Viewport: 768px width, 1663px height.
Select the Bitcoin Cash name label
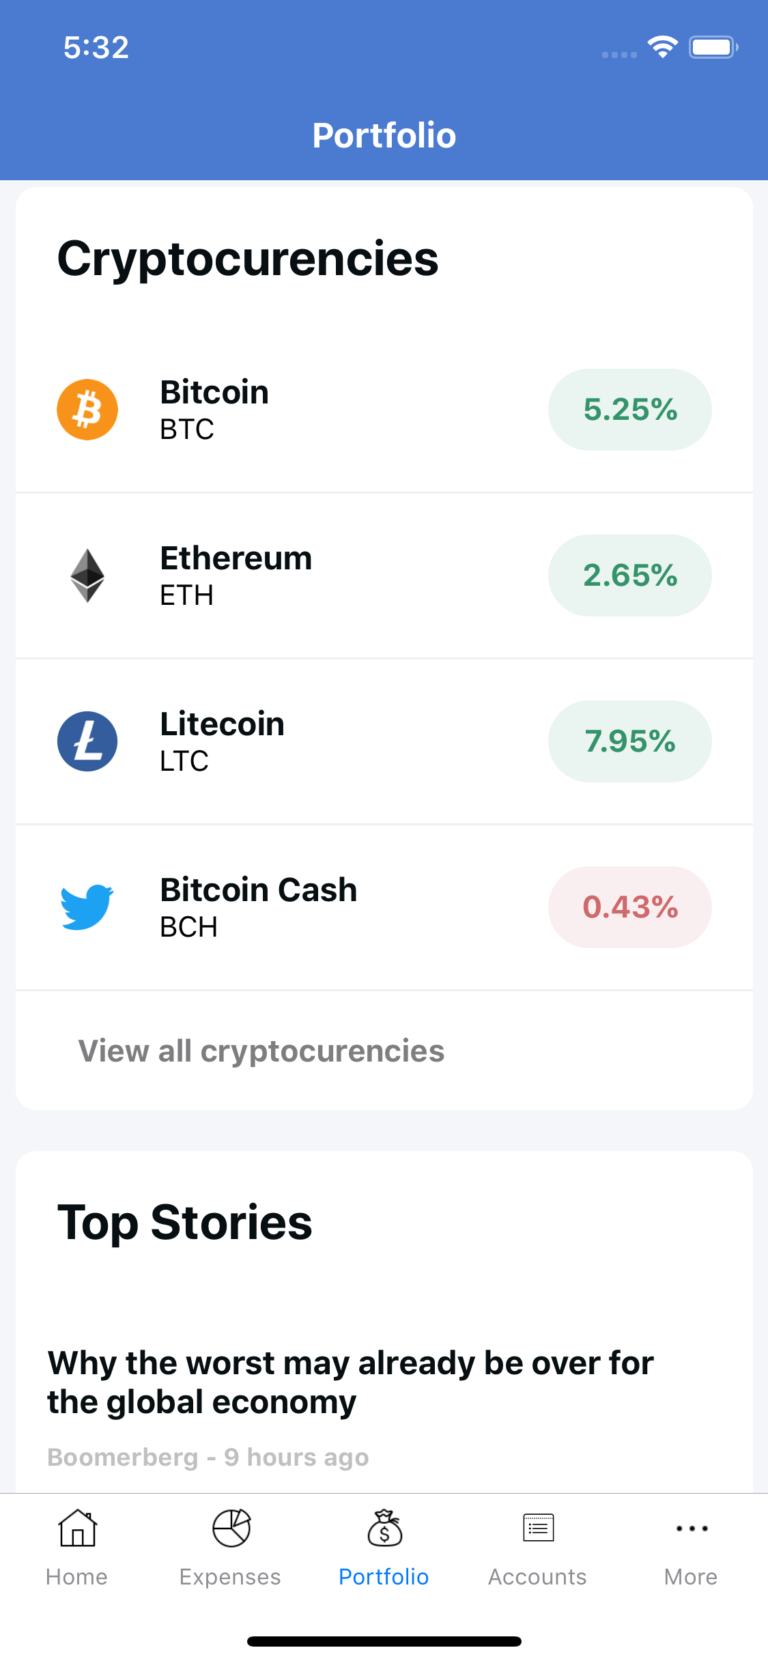click(x=258, y=890)
